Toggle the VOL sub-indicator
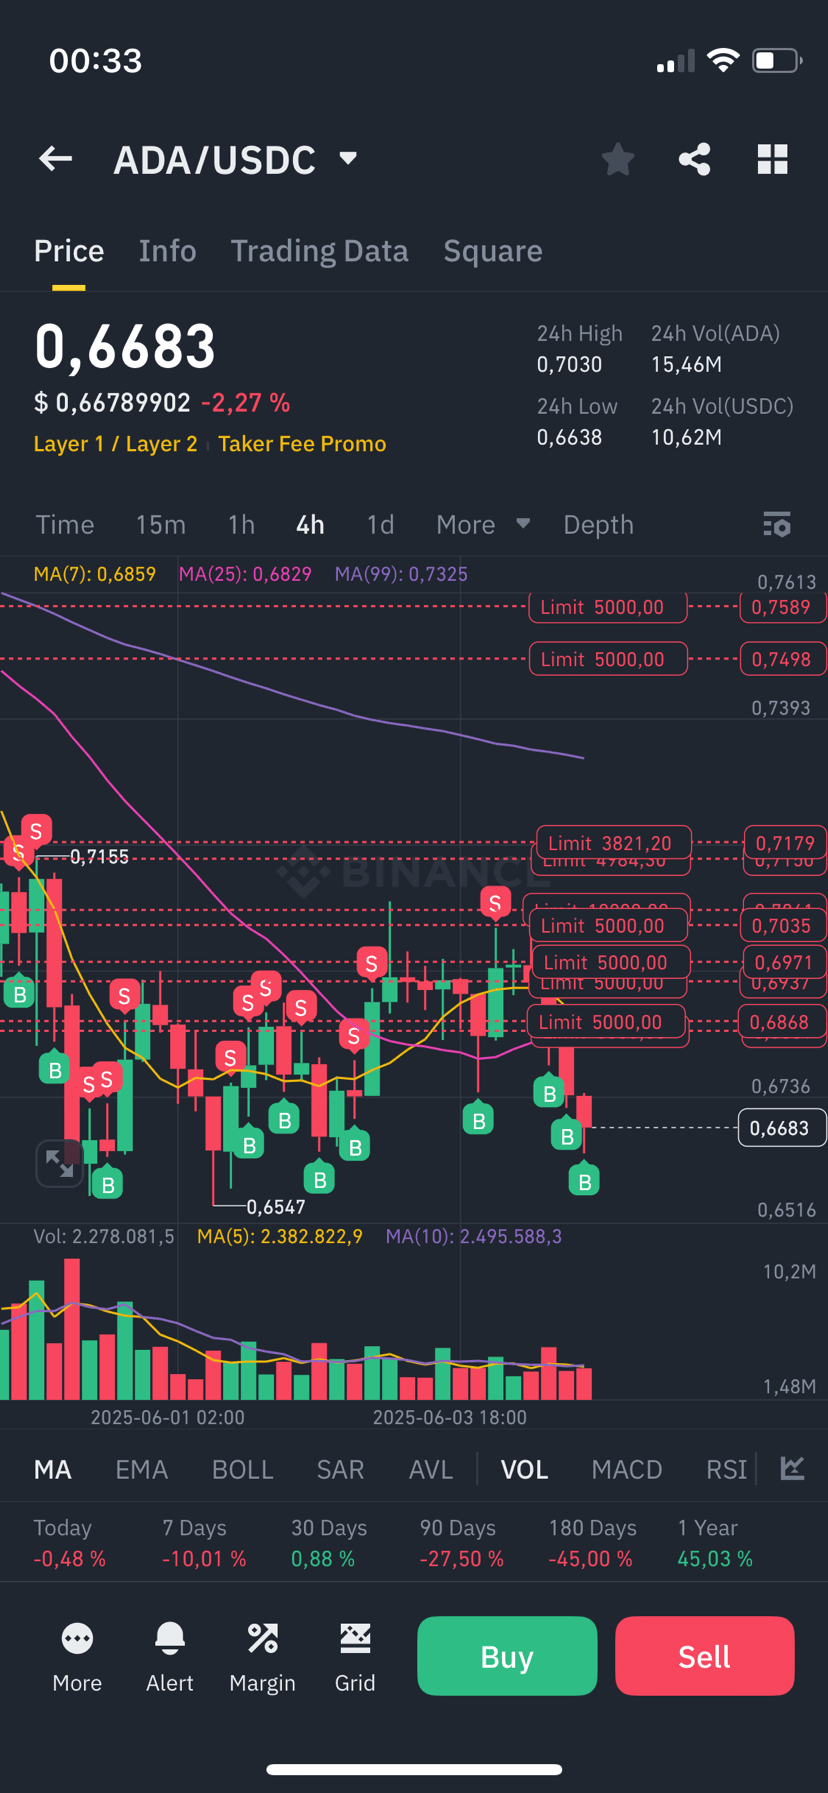 click(x=524, y=1469)
